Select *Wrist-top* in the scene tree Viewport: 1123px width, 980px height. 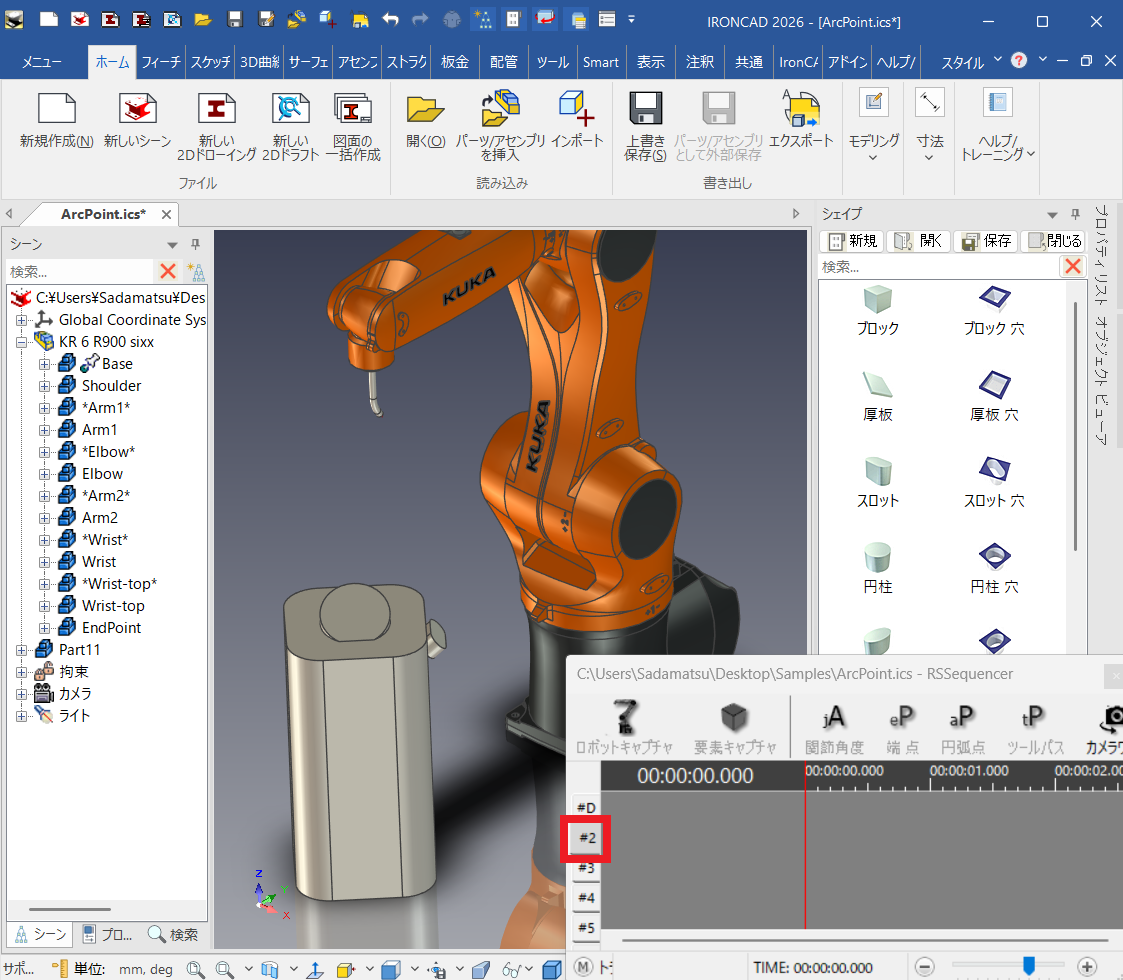pos(119,584)
